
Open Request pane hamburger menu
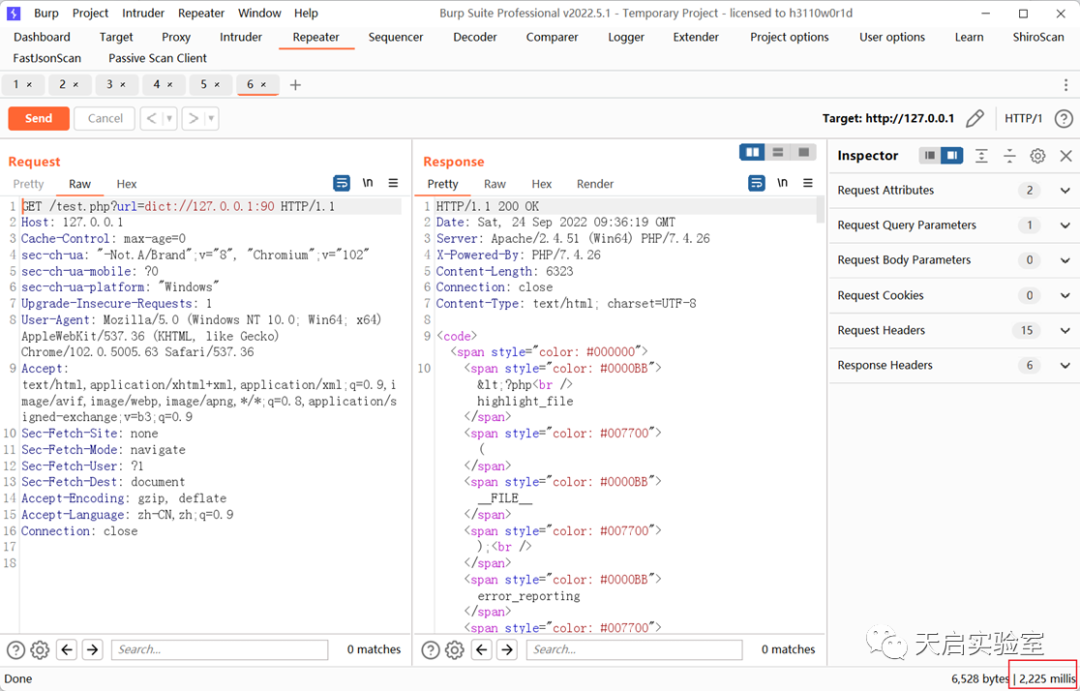pos(393,183)
